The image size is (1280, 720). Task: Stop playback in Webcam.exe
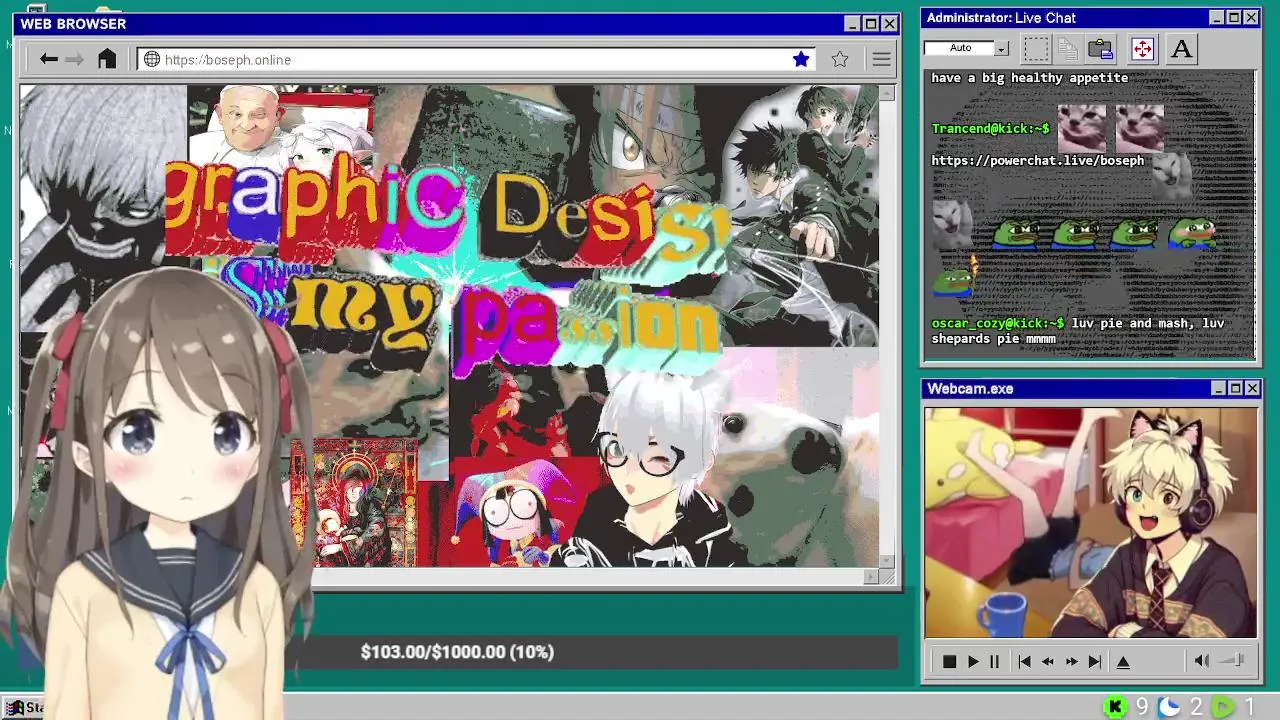(949, 661)
